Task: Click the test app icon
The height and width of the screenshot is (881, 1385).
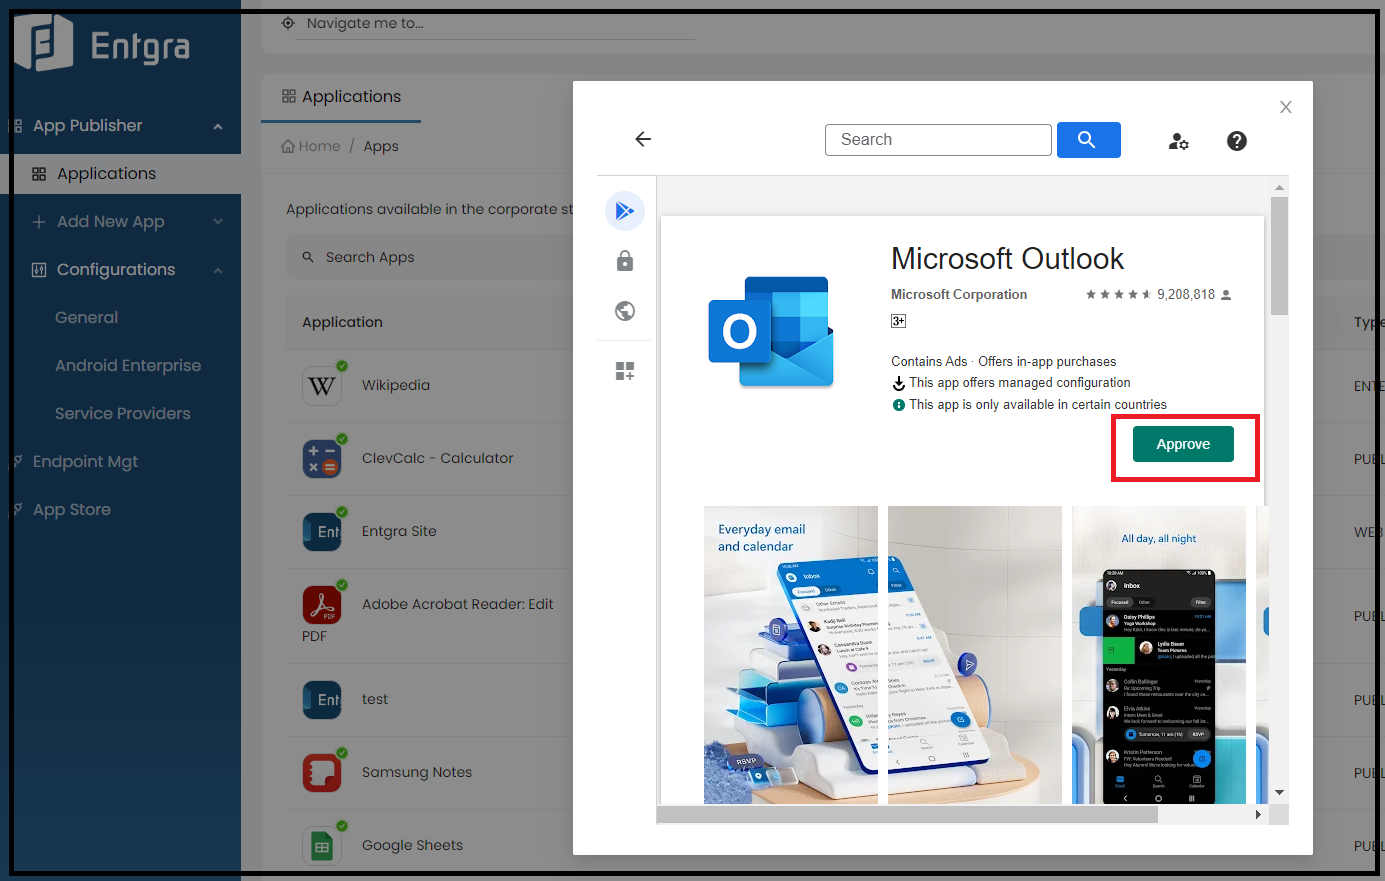Action: (x=322, y=699)
